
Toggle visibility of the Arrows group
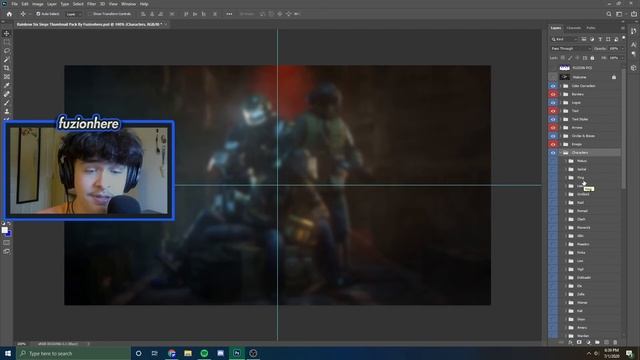pyautogui.click(x=553, y=127)
